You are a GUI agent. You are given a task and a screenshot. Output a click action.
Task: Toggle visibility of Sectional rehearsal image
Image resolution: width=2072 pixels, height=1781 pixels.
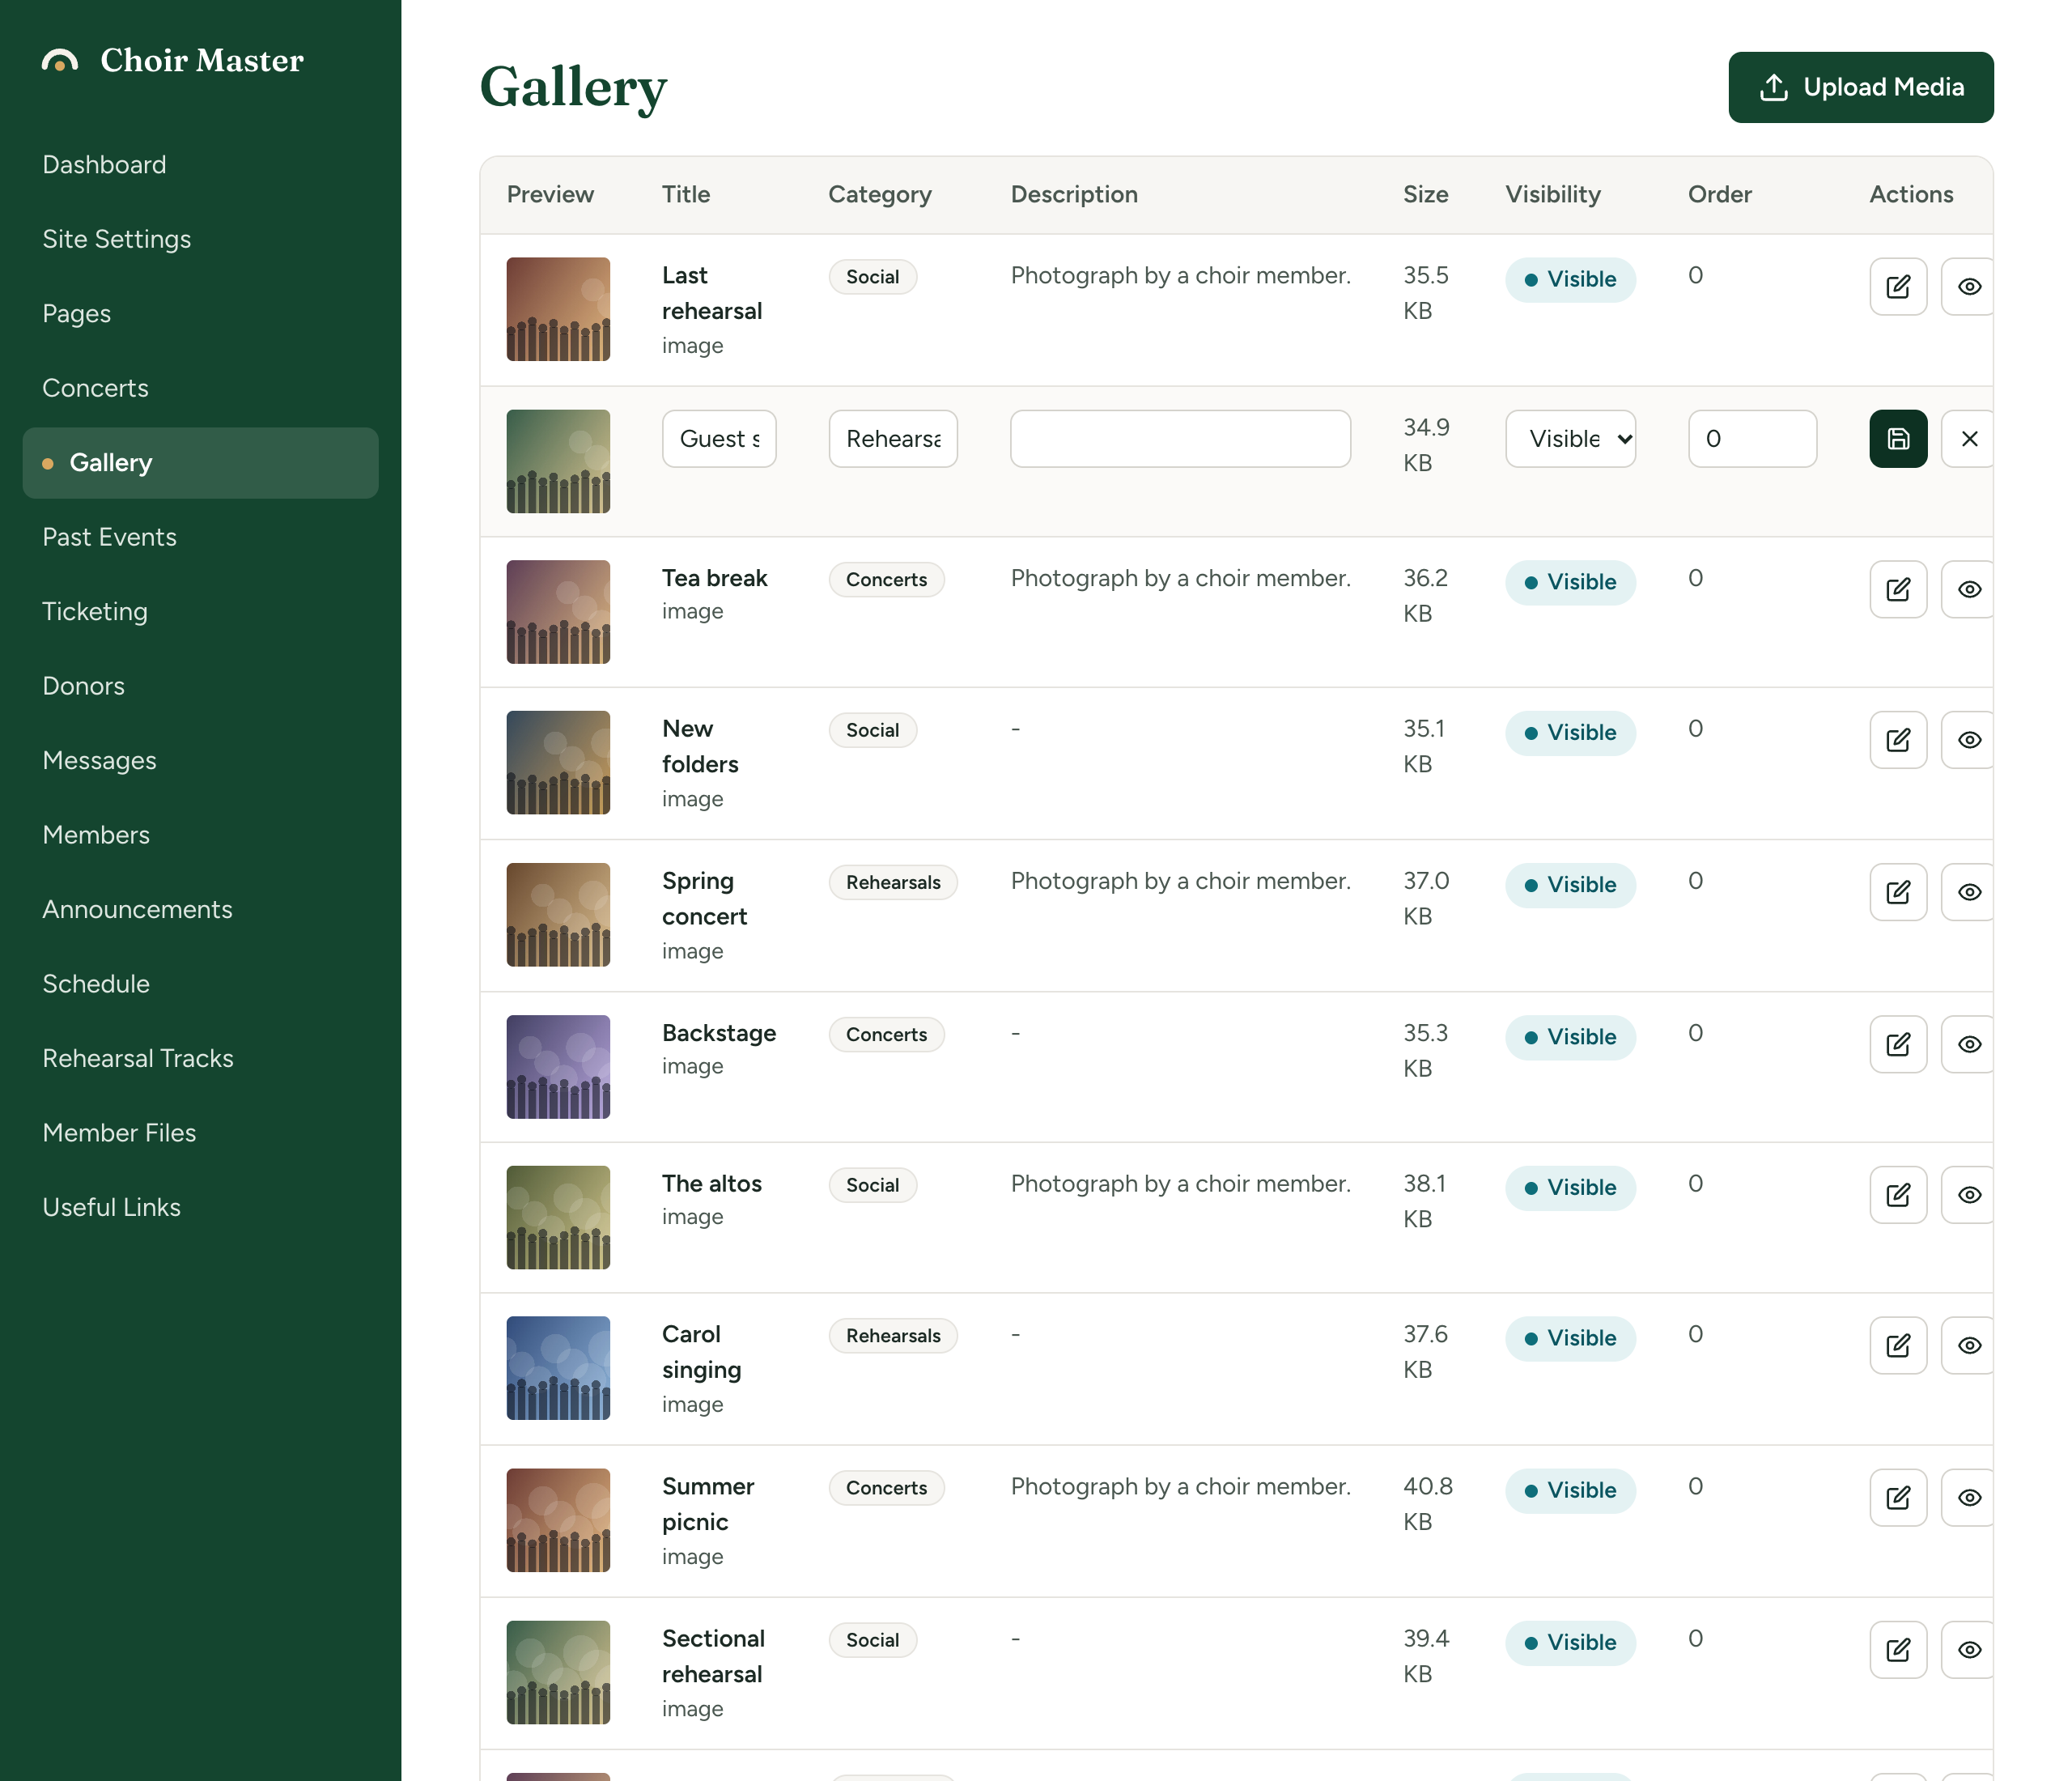(1967, 1649)
